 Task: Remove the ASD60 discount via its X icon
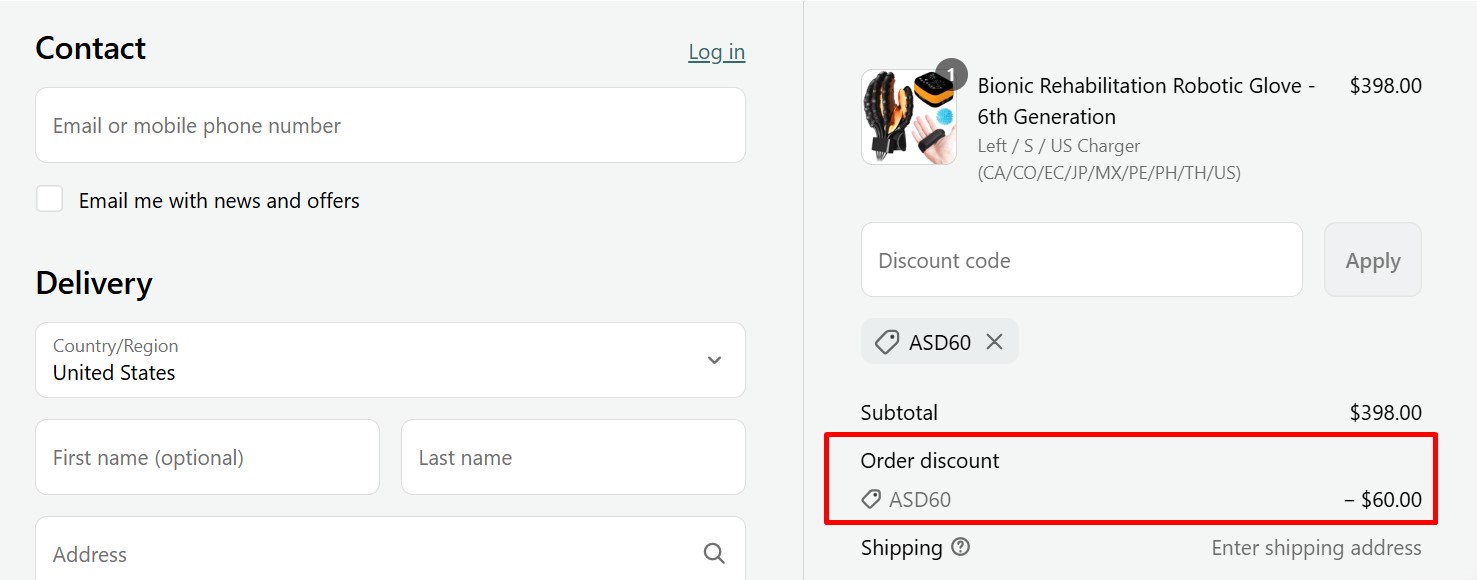point(994,342)
